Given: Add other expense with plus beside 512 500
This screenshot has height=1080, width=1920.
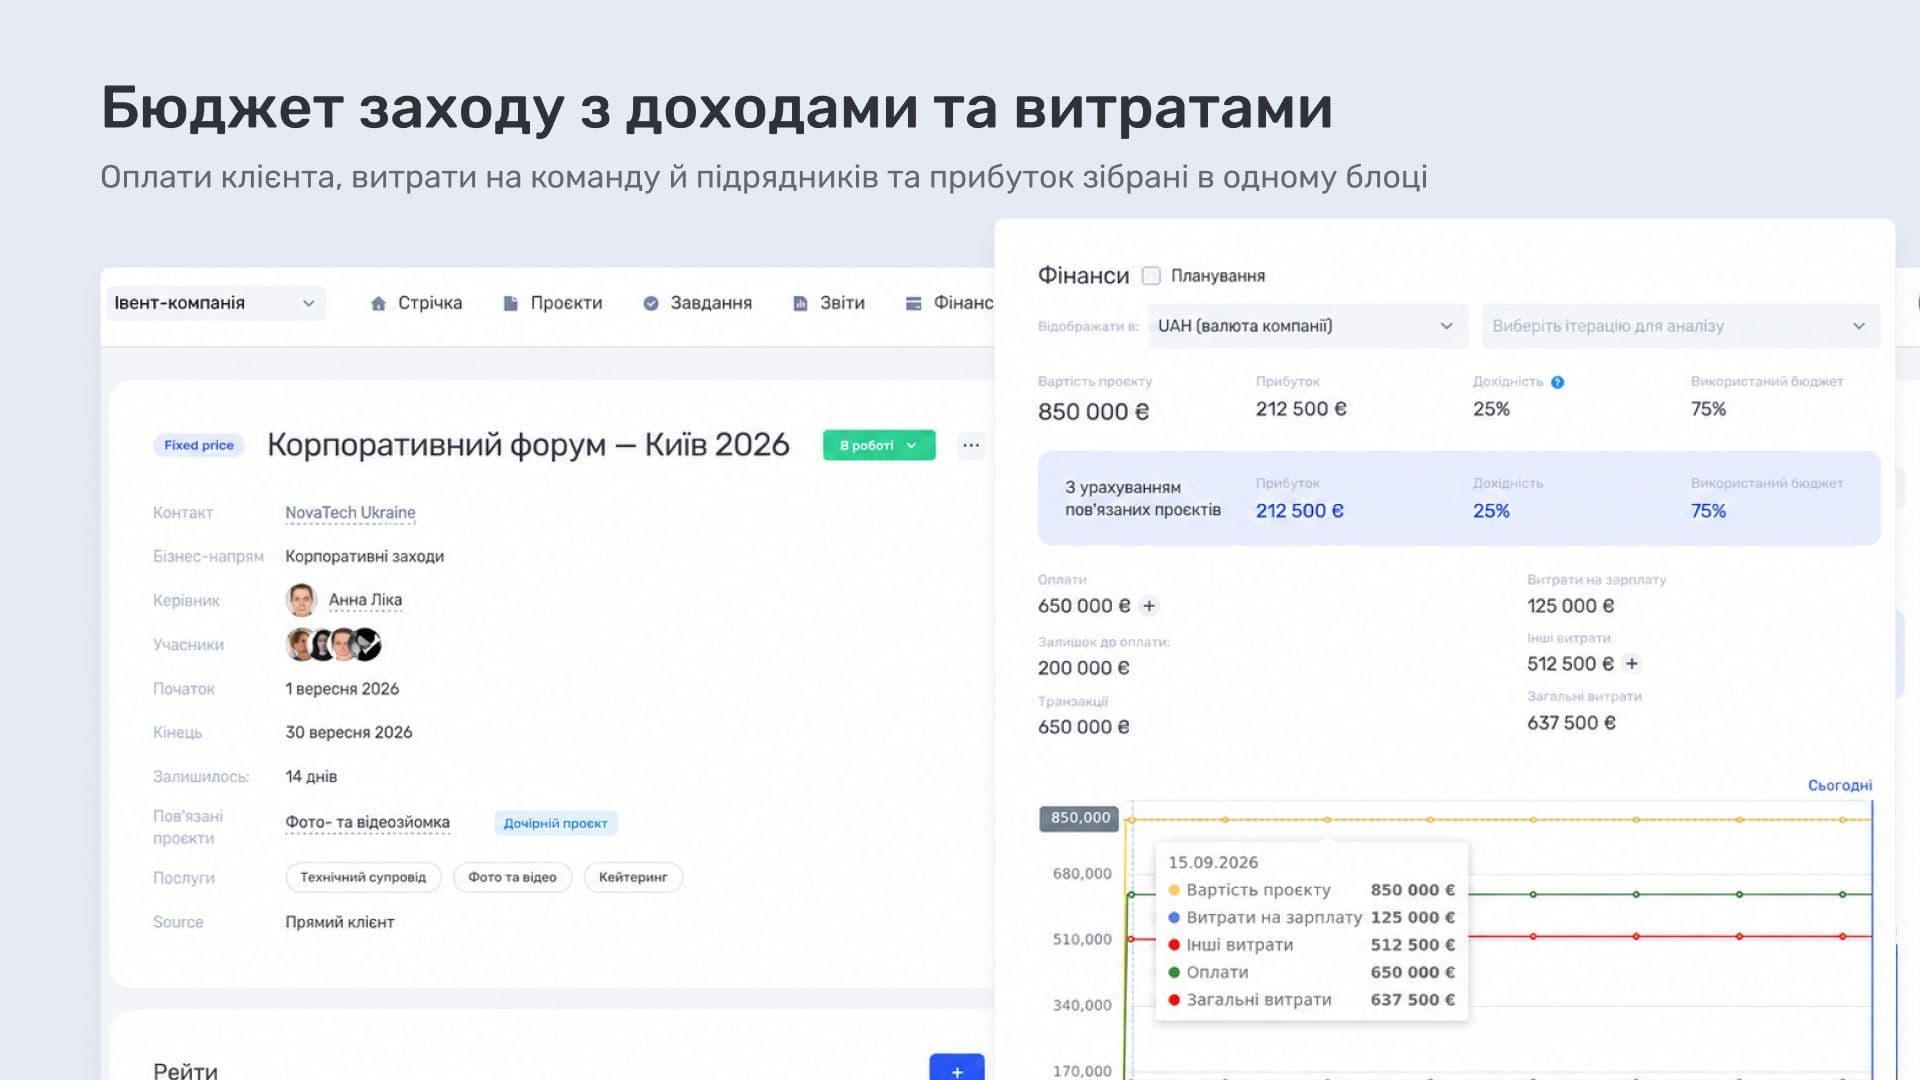Looking at the screenshot, I should click(1632, 664).
